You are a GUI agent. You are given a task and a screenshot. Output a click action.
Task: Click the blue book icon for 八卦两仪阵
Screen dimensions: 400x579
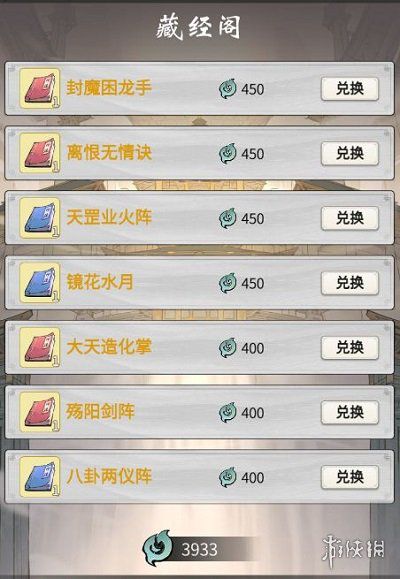[40, 477]
